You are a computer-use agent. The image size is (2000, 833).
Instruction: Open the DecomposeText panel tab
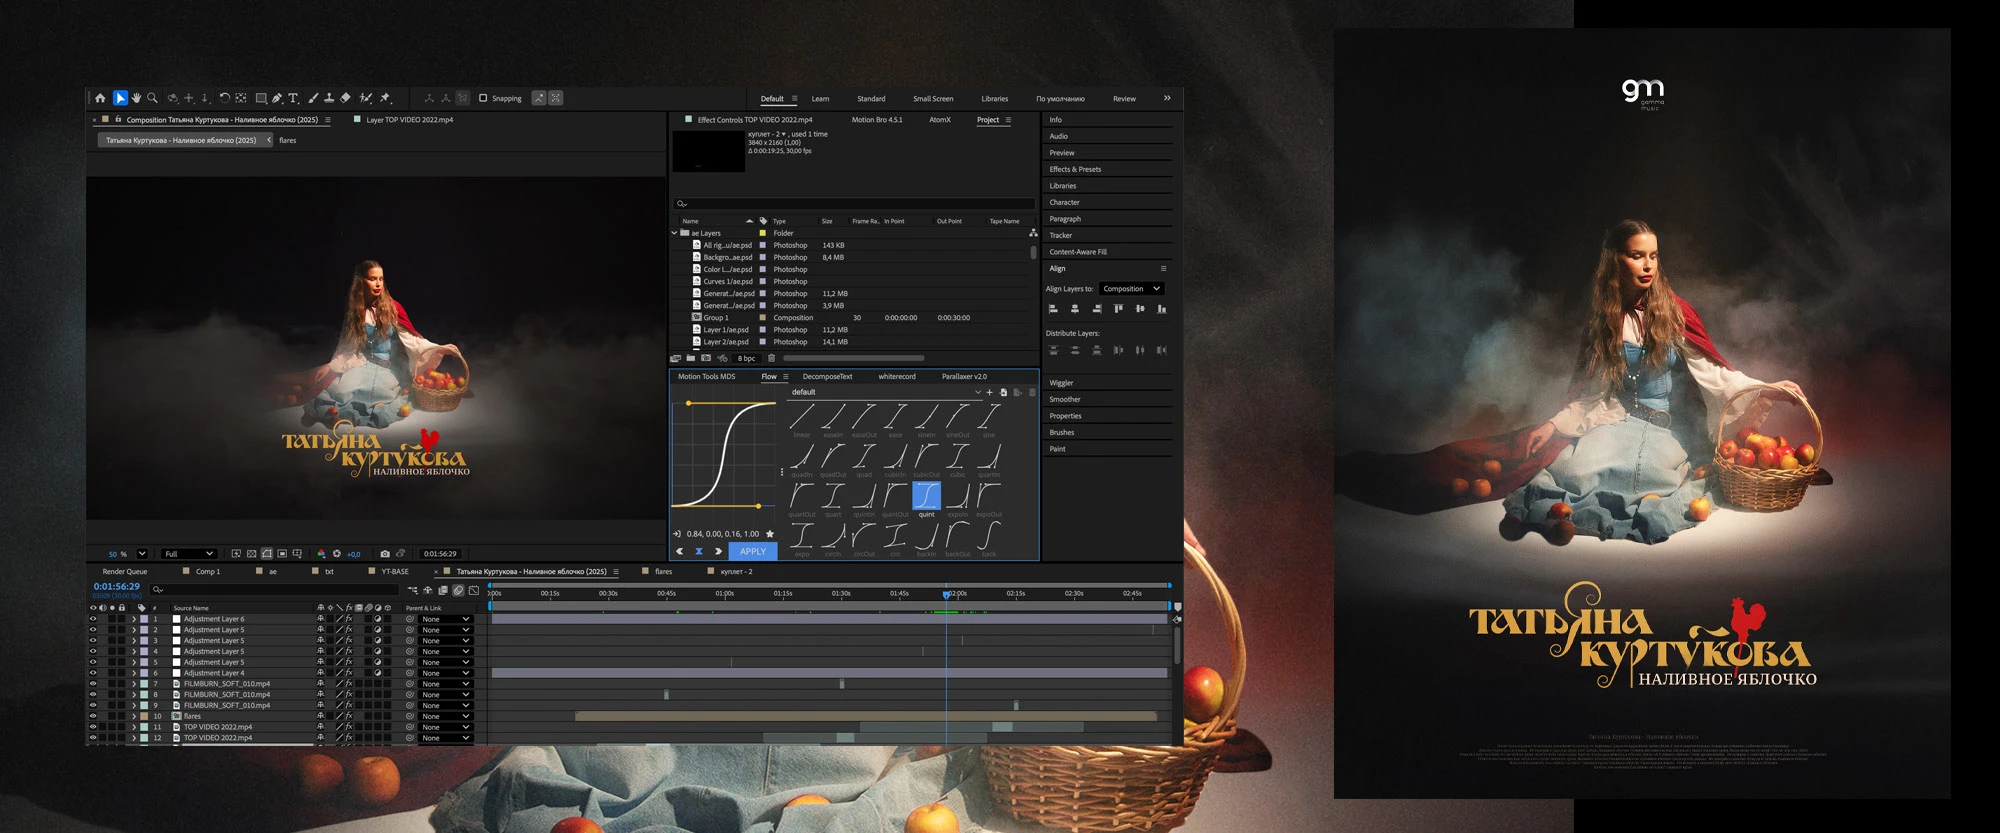[x=827, y=377]
